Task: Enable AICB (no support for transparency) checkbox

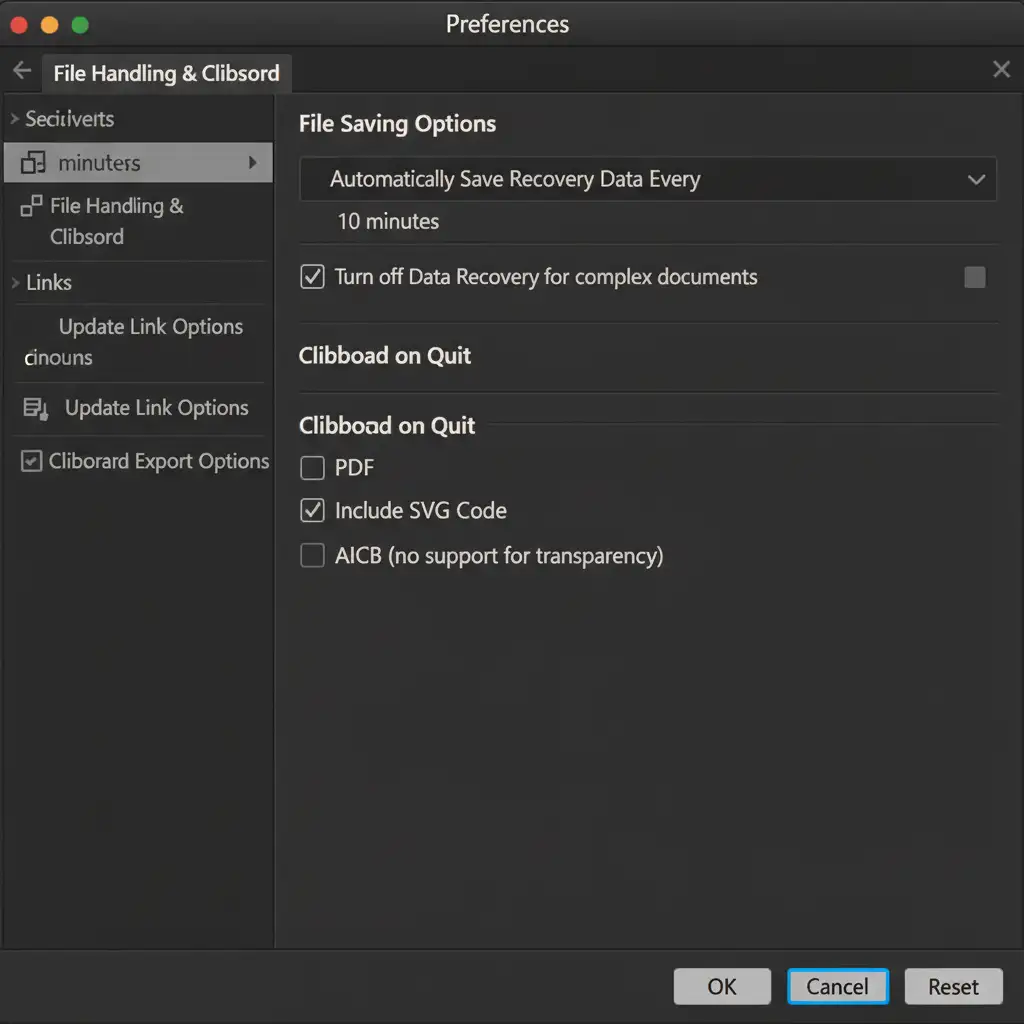Action: (x=313, y=556)
